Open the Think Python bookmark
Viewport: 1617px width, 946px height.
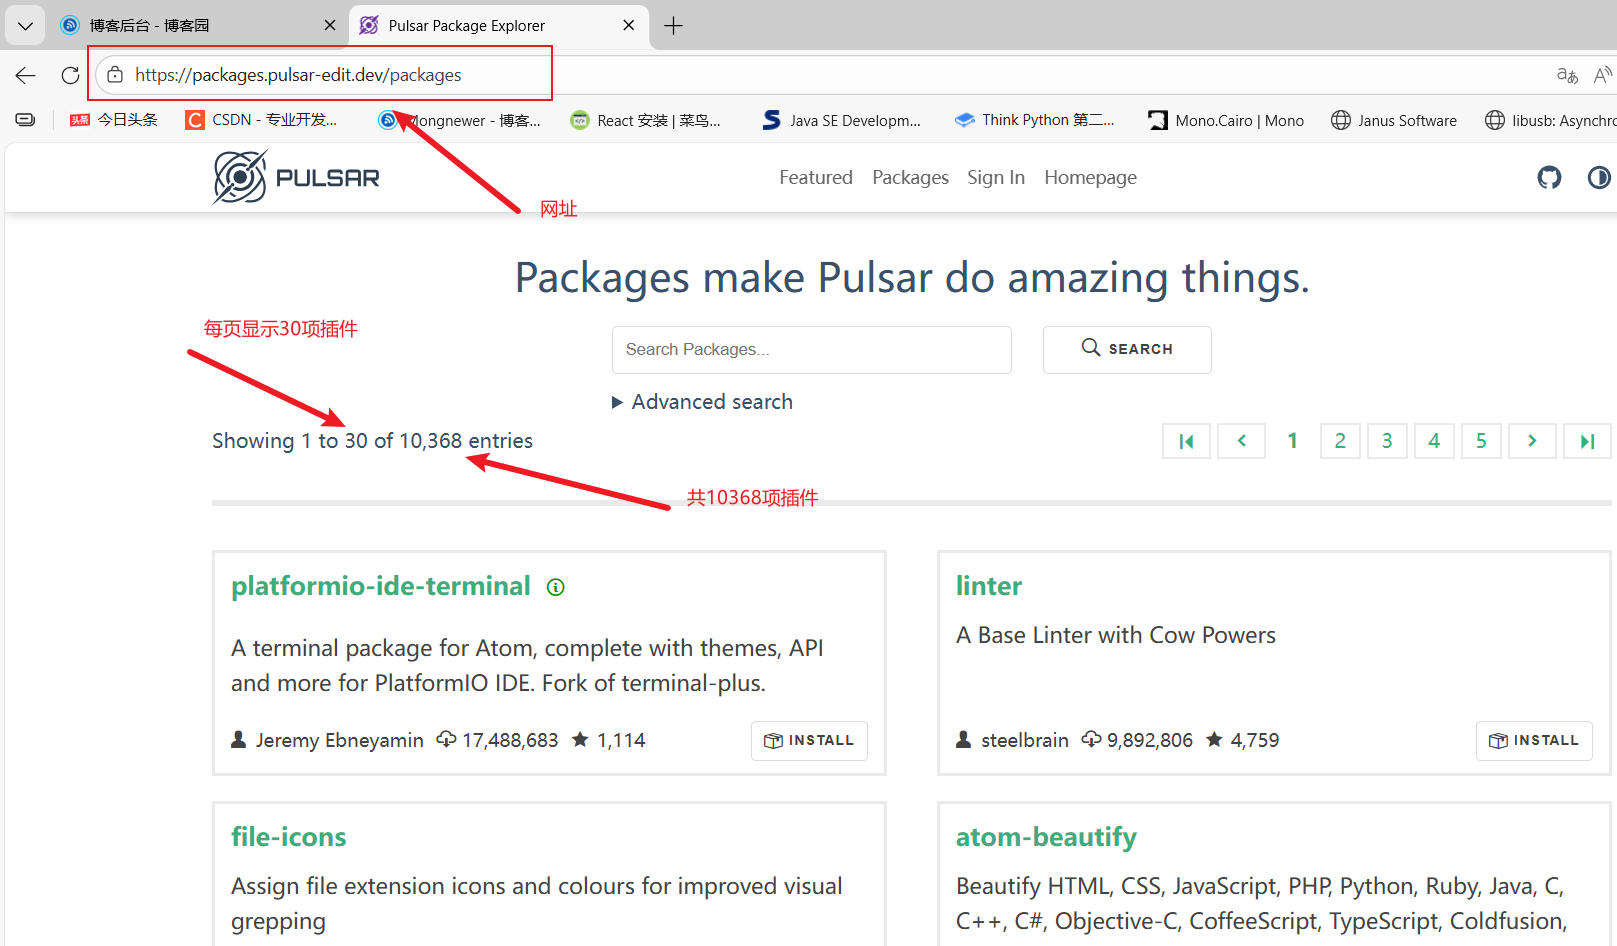(1035, 120)
